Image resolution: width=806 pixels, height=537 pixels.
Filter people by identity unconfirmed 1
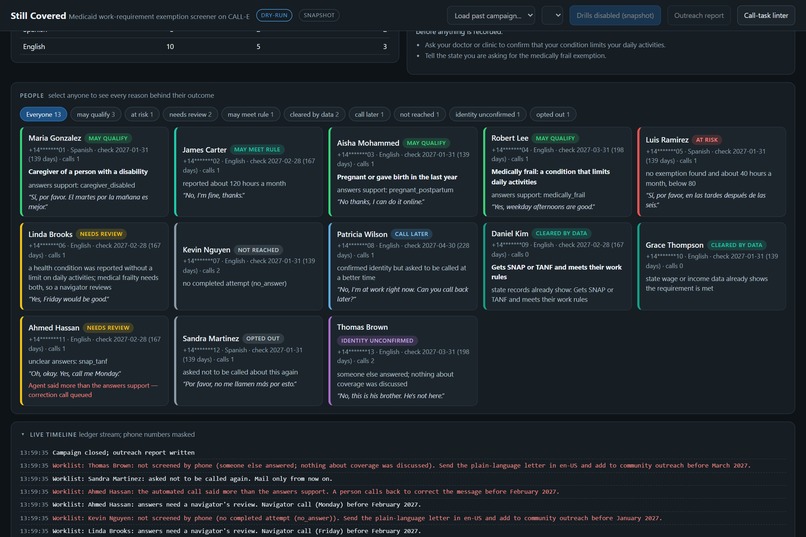coord(487,115)
